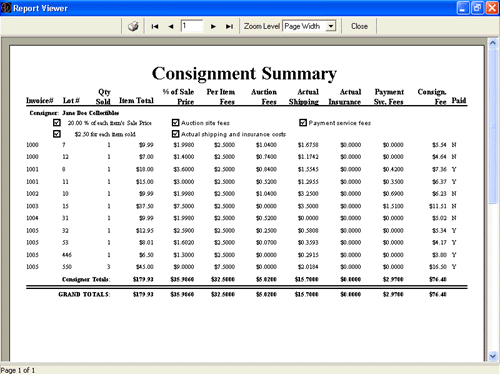
Task: Click the $45.00 item total cell
Action: [145, 267]
